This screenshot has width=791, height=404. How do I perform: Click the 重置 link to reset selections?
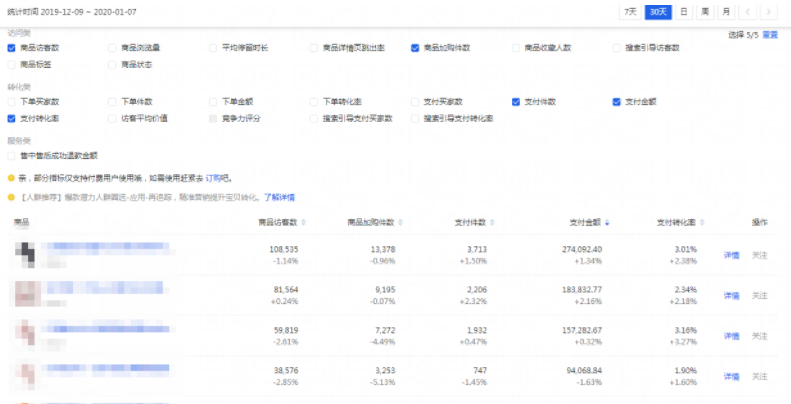click(770, 34)
